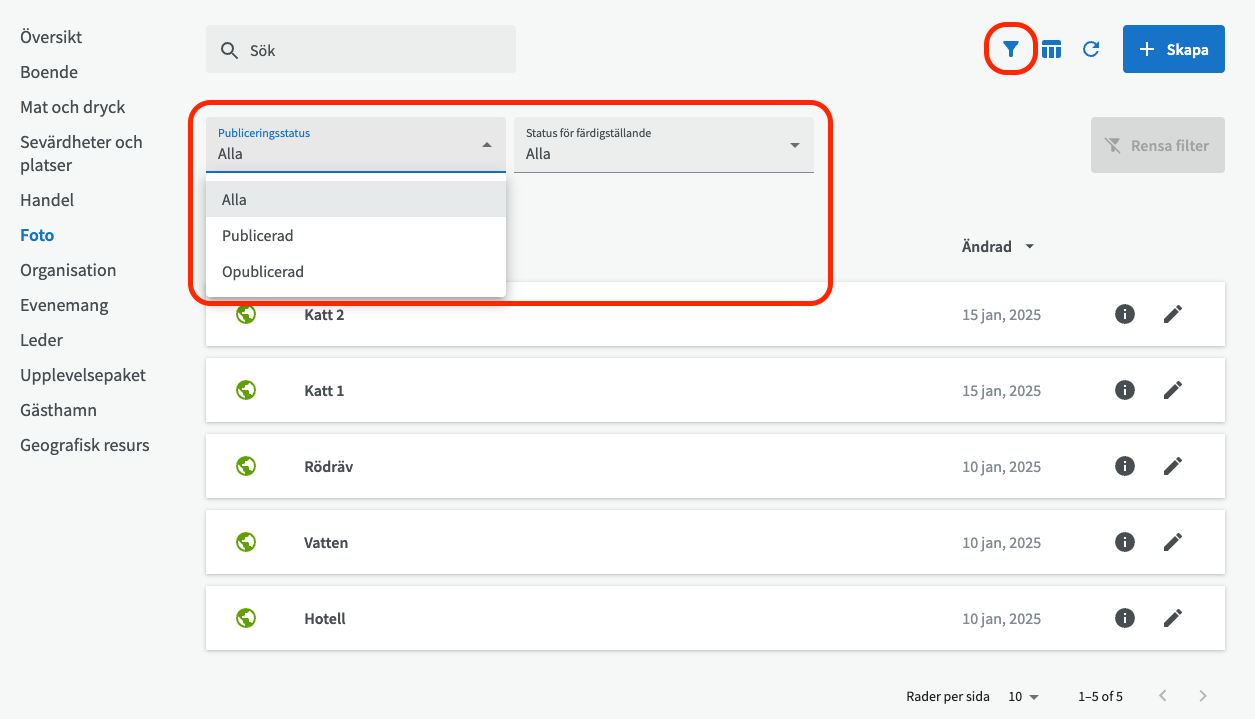Image resolution: width=1255 pixels, height=719 pixels.
Task: Select Alla option in open list
Action: pos(234,200)
